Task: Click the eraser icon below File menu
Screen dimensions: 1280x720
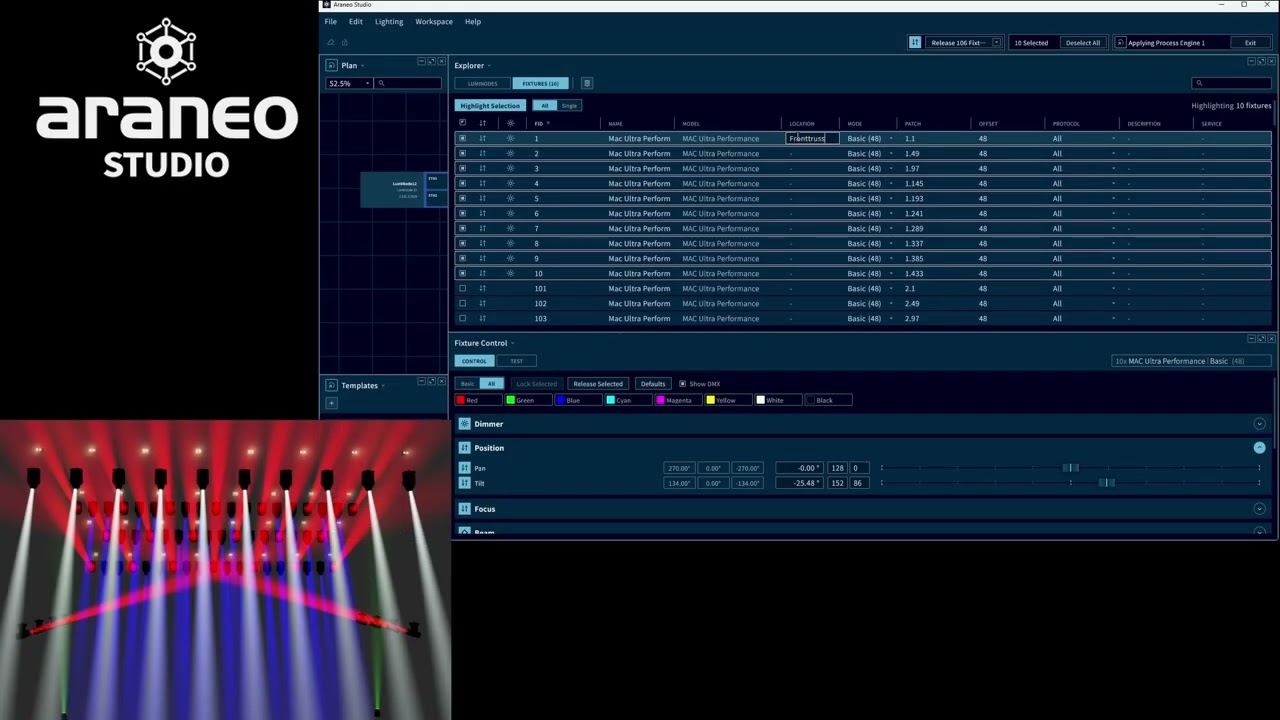Action: pos(331,42)
